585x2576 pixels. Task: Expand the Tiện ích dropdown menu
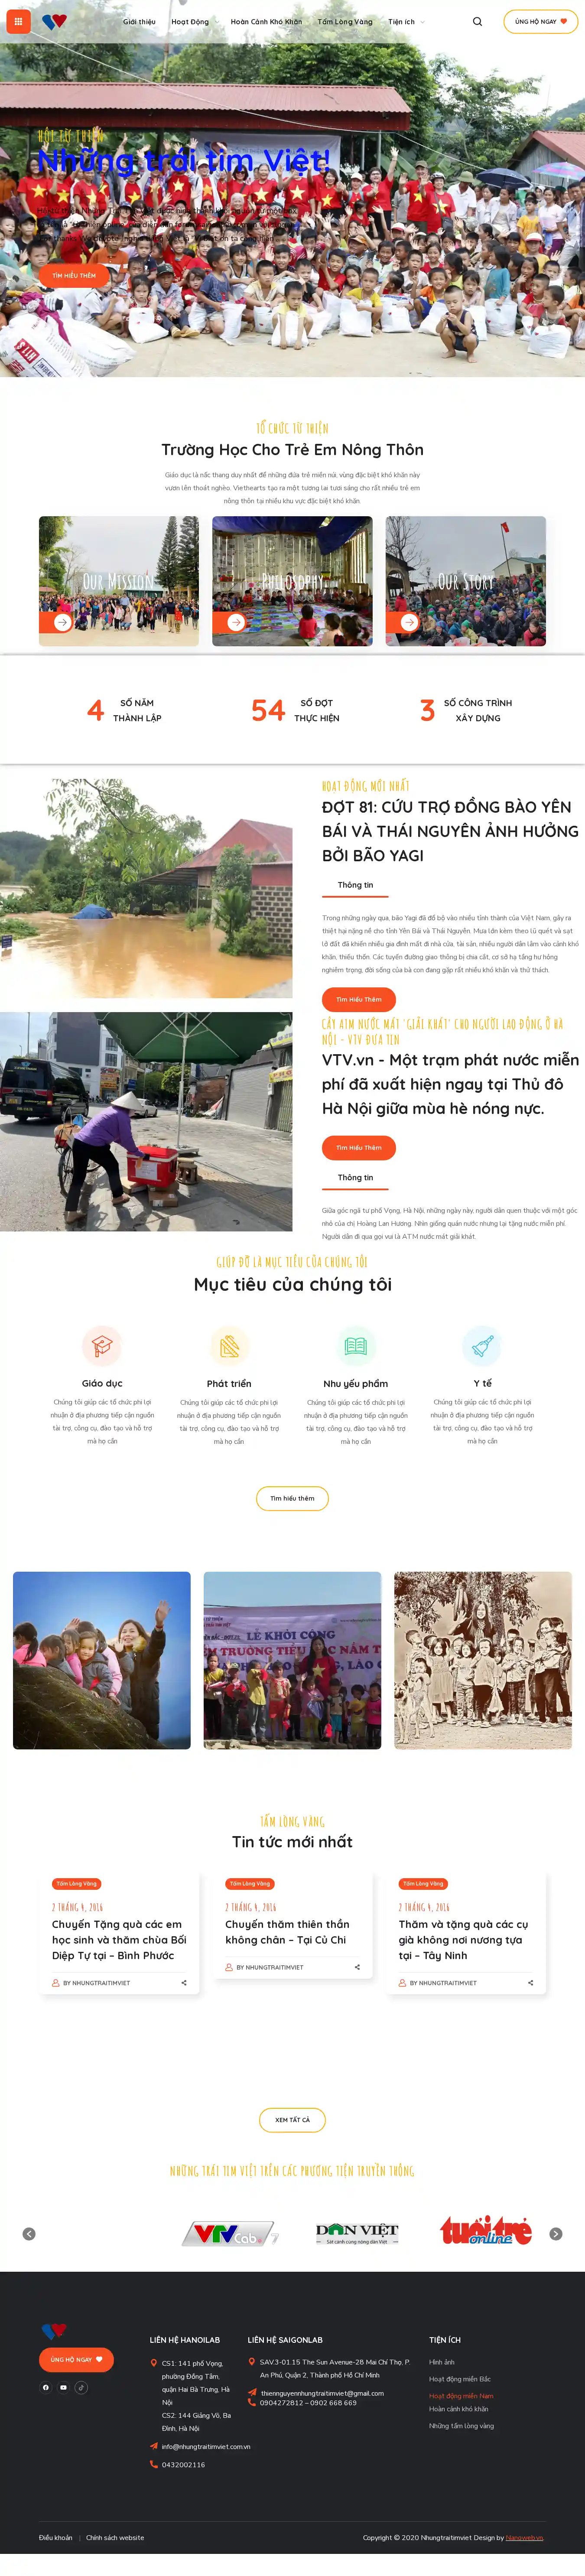[x=406, y=21]
